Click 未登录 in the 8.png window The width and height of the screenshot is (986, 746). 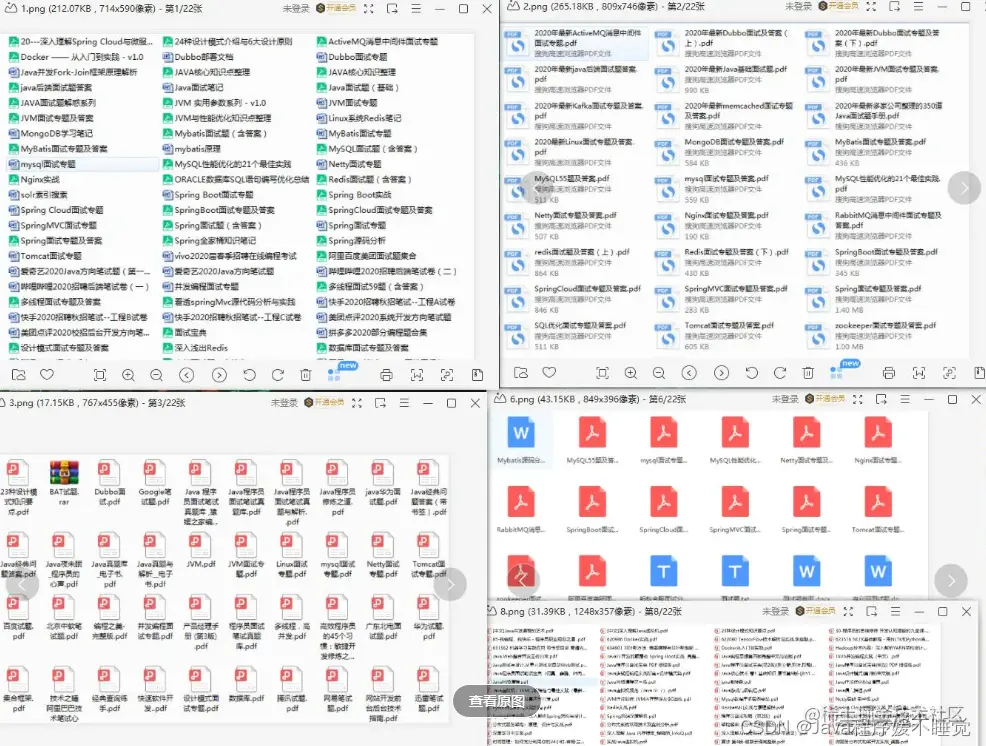(775, 611)
